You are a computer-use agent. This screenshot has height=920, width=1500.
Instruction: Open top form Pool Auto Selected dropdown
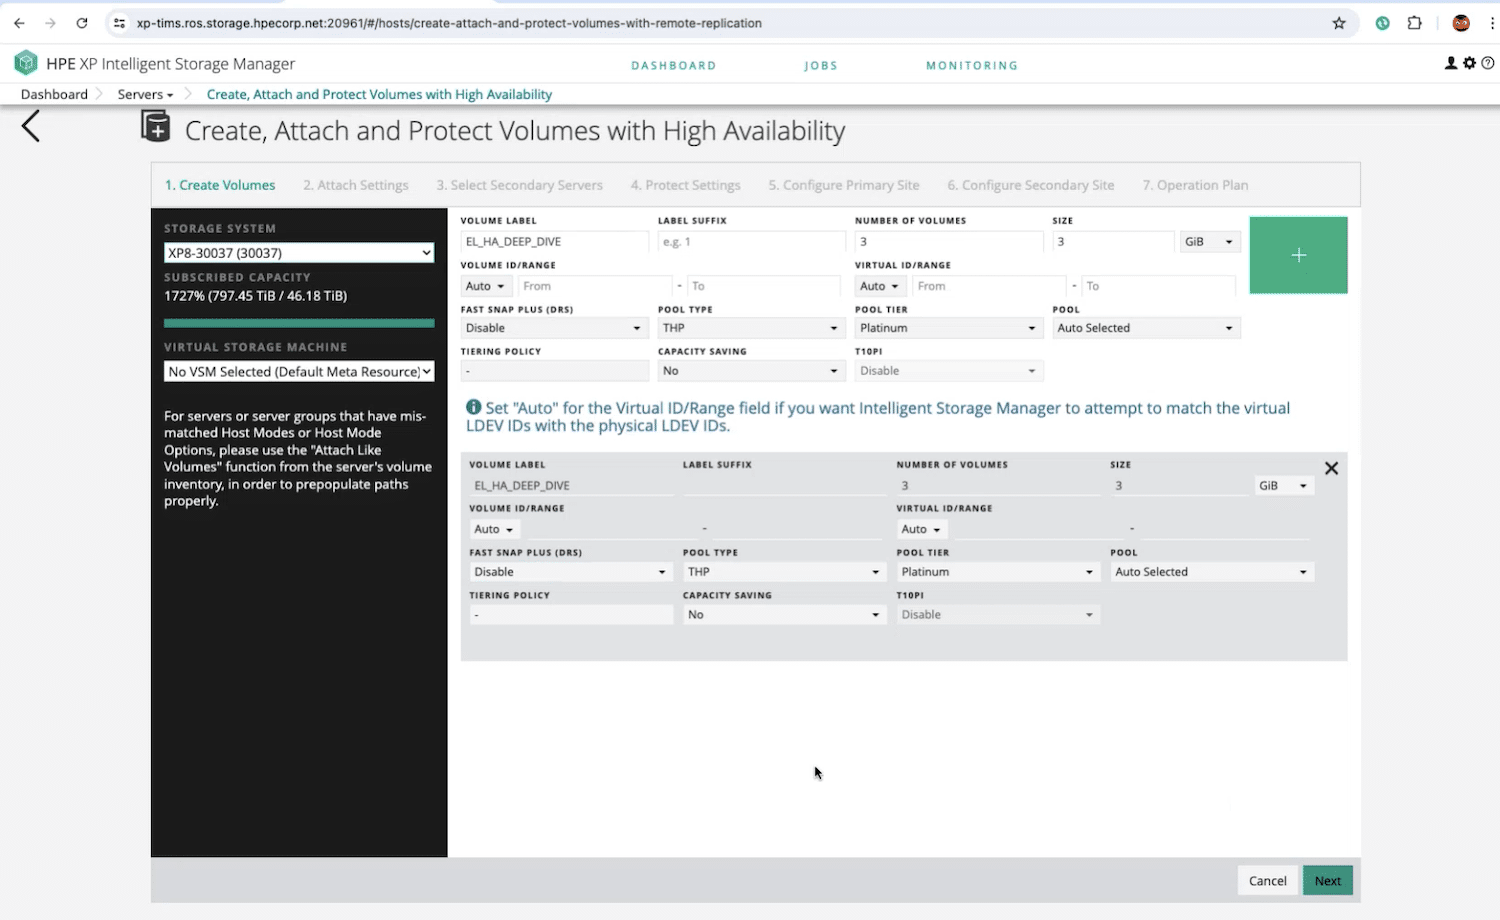tap(1146, 328)
